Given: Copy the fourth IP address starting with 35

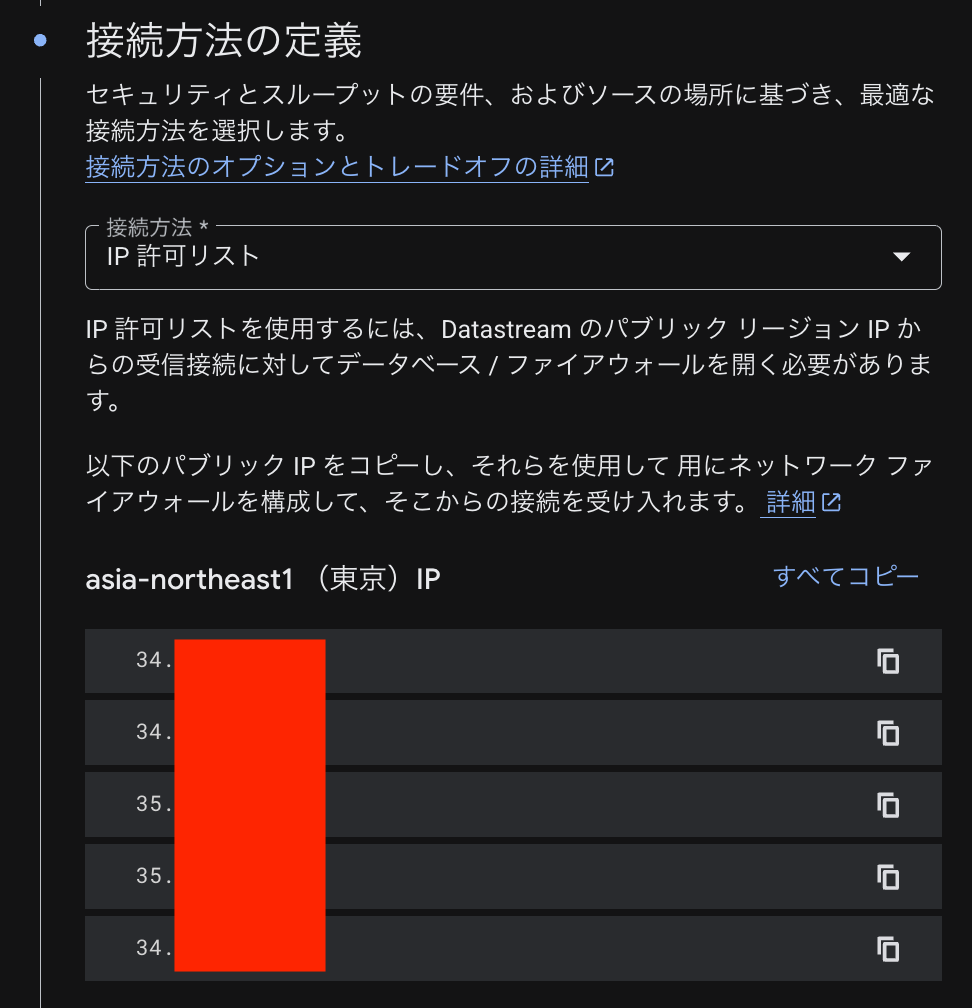Looking at the screenshot, I should [x=888, y=877].
